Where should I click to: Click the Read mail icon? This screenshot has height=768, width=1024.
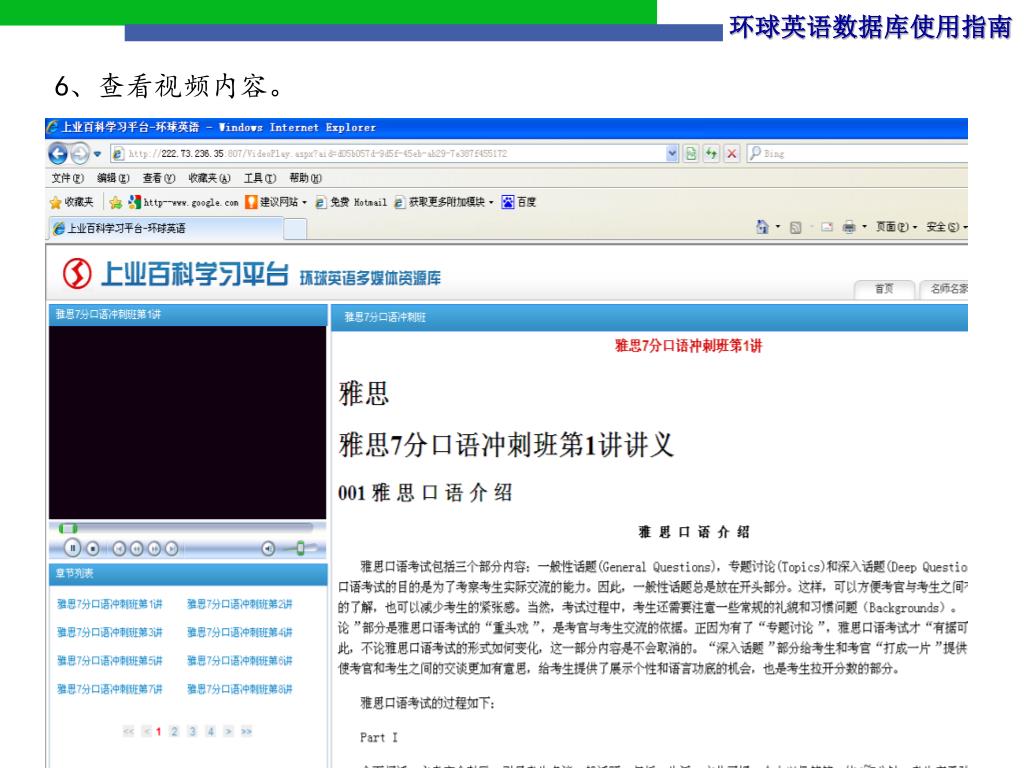point(827,227)
